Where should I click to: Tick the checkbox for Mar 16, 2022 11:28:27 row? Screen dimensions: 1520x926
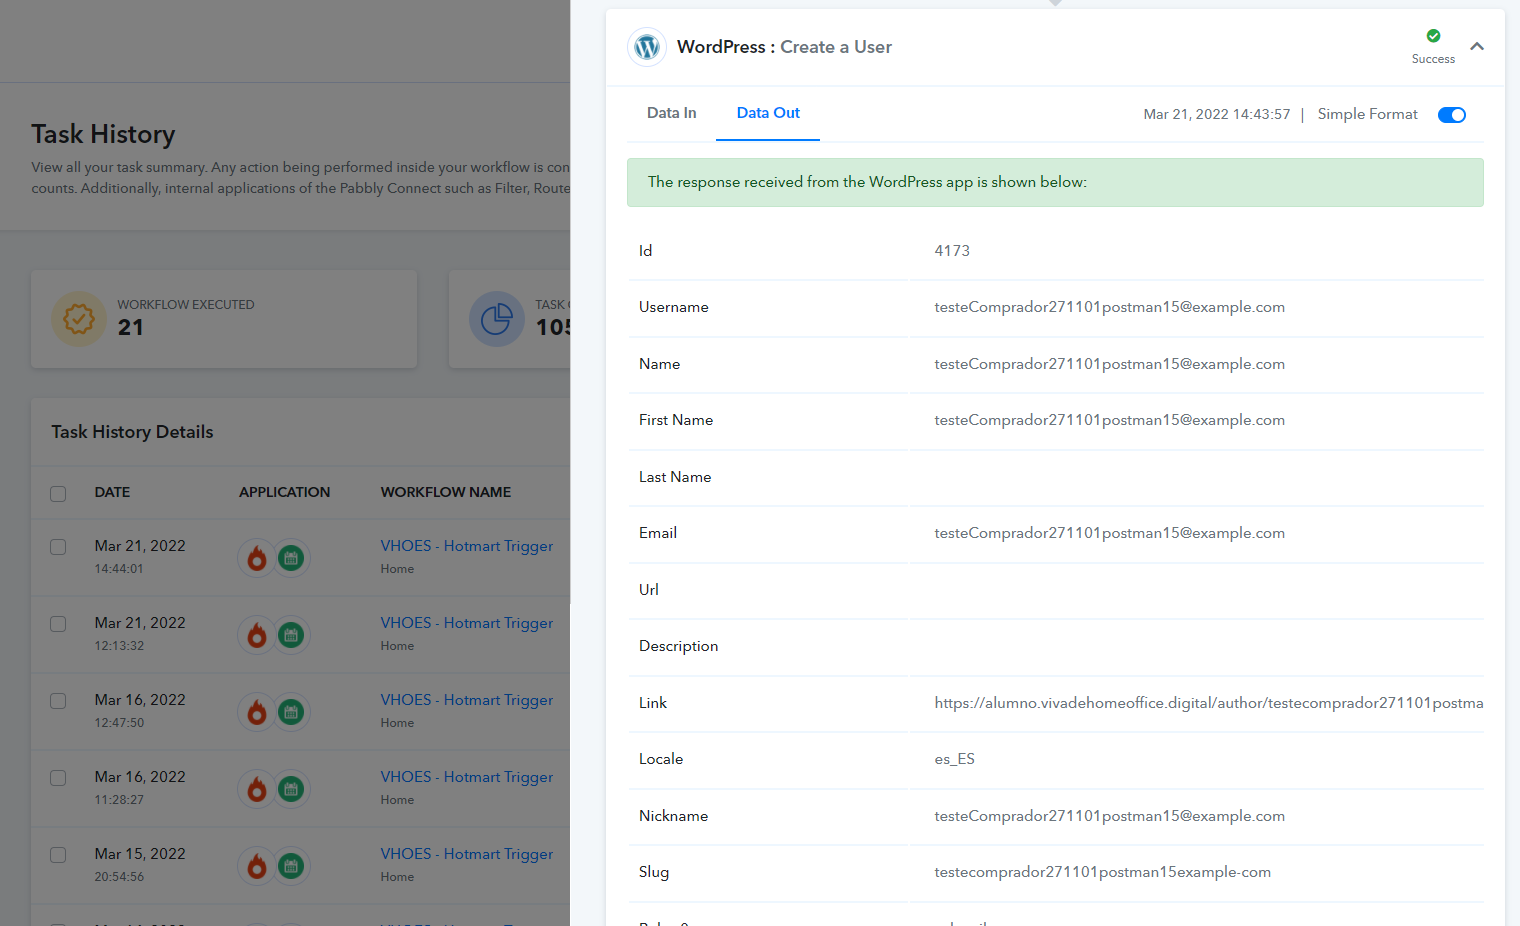pos(58,778)
